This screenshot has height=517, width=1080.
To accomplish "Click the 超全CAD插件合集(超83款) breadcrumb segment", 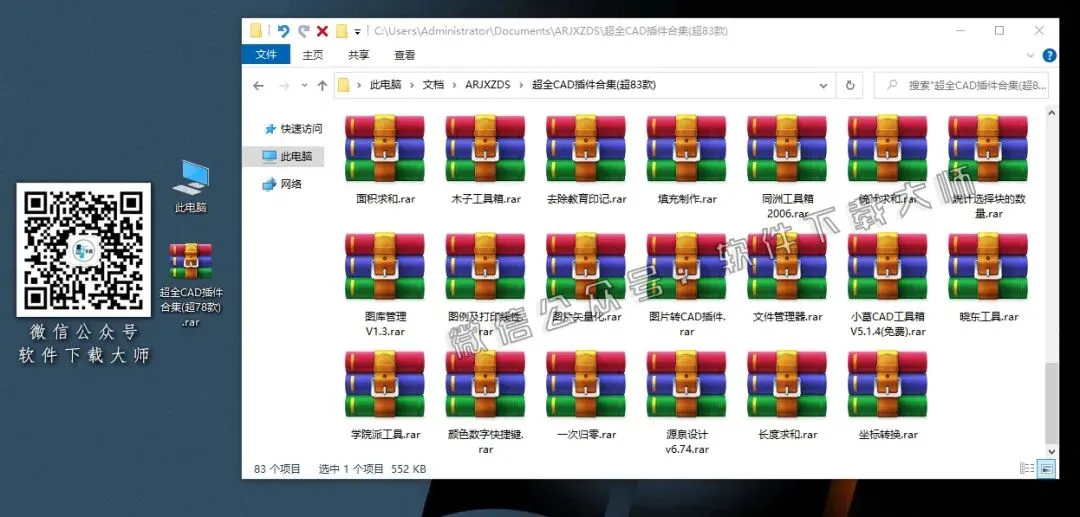I will click(594, 85).
